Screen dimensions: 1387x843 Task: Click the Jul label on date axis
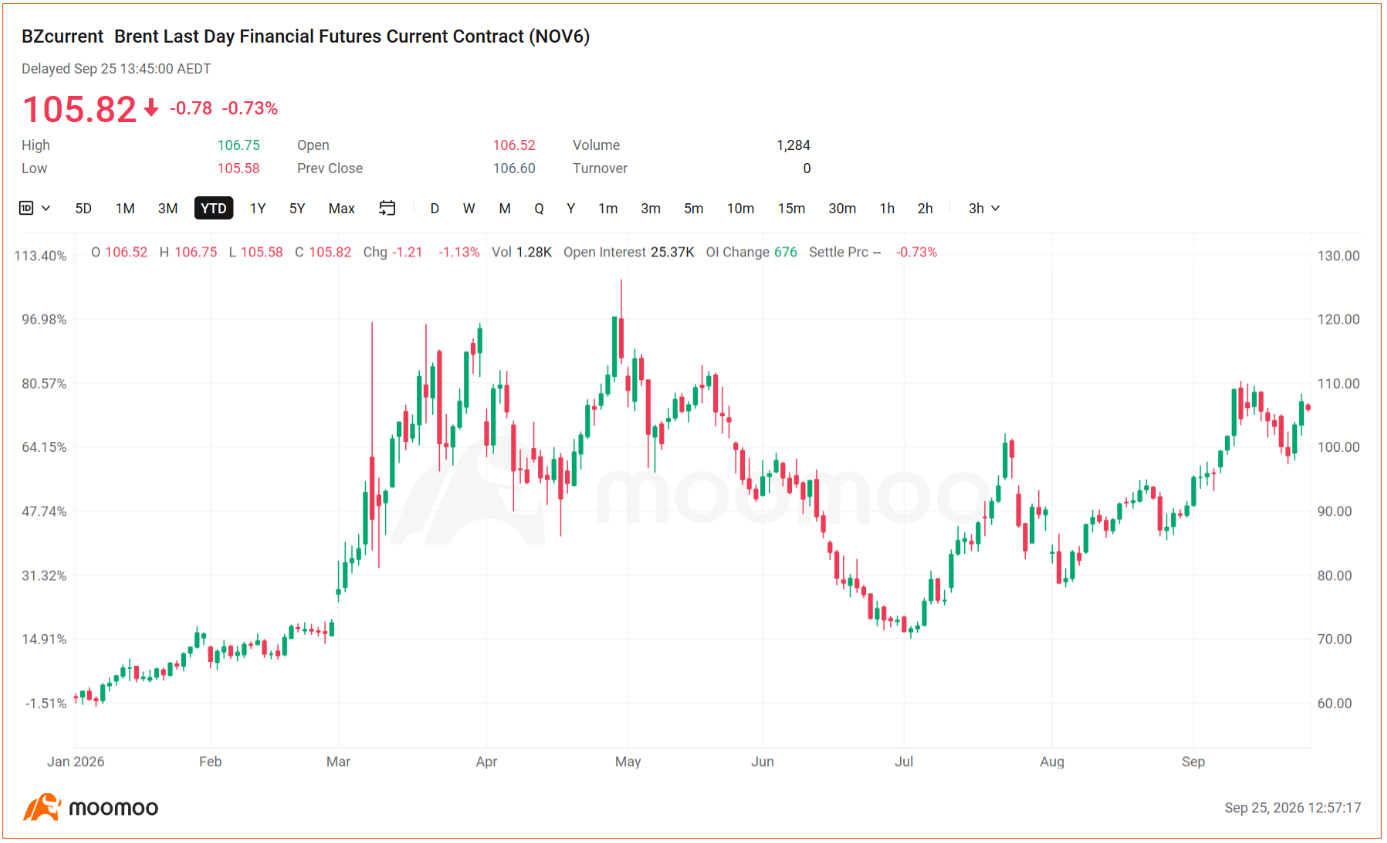904,762
